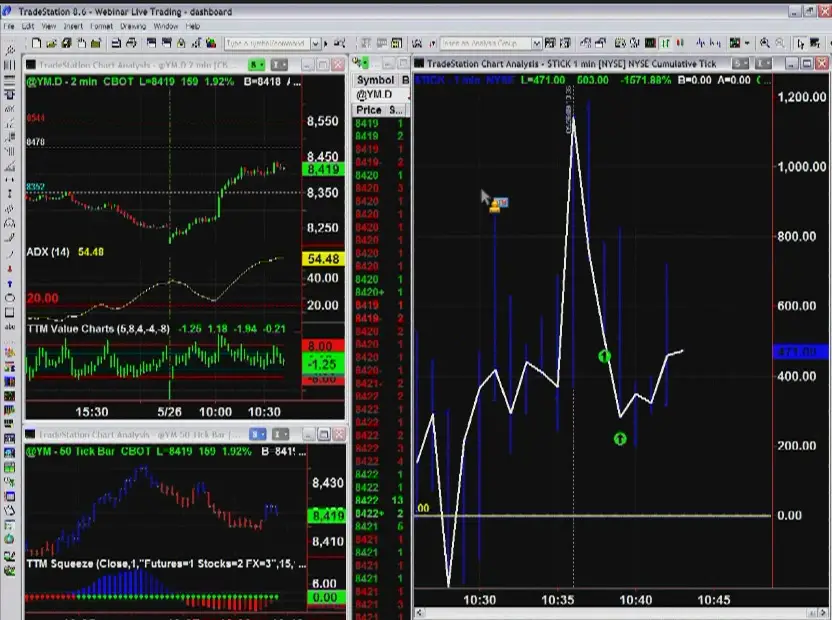The width and height of the screenshot is (832, 620).
Task: Open the Edit menu
Action: click(28, 26)
